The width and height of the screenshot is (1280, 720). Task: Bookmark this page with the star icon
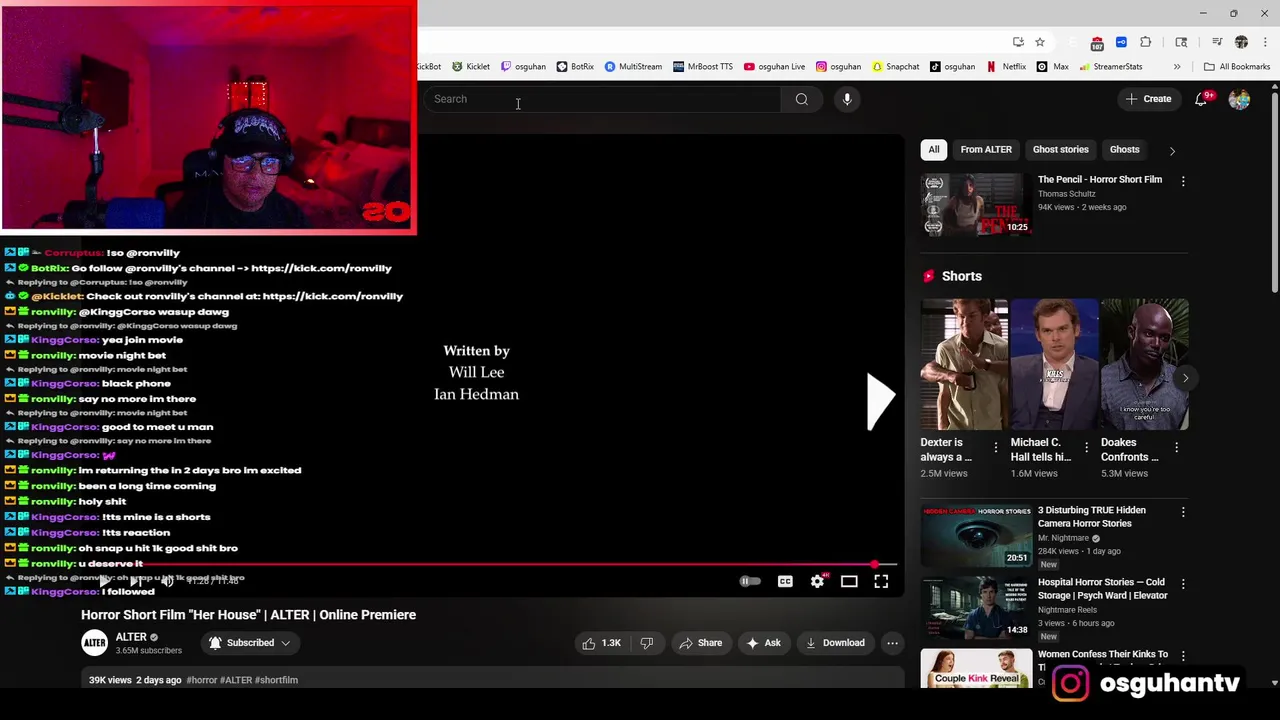pyautogui.click(x=1040, y=42)
